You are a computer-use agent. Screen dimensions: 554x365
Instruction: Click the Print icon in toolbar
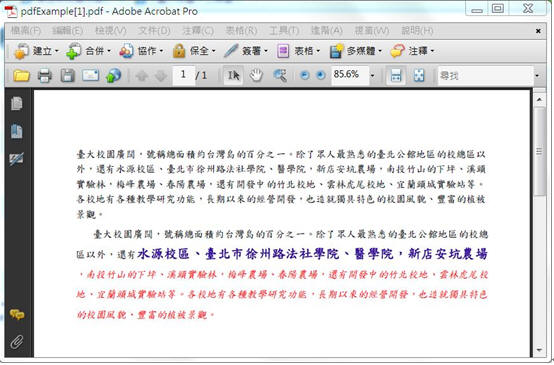[45, 76]
